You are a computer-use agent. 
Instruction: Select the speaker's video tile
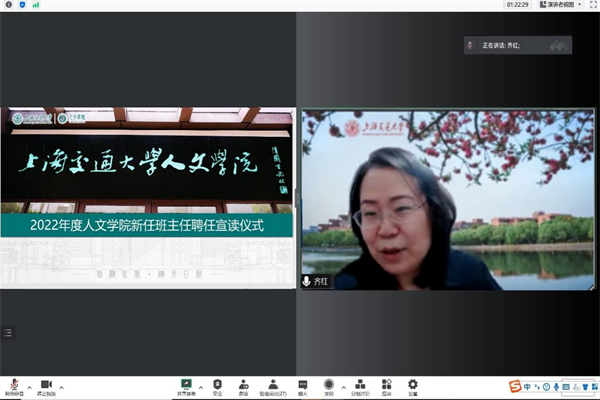(448, 199)
